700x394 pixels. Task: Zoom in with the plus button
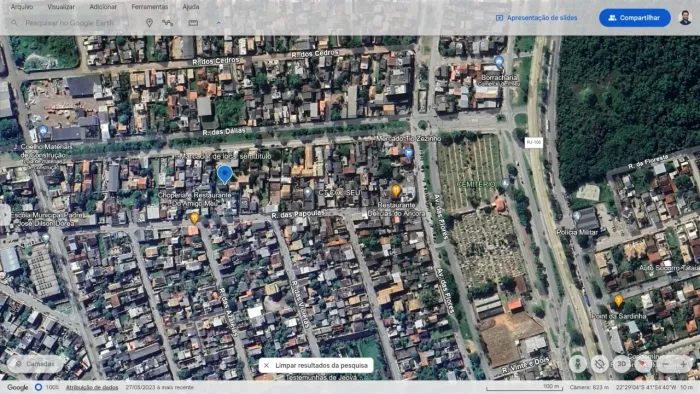click(683, 364)
